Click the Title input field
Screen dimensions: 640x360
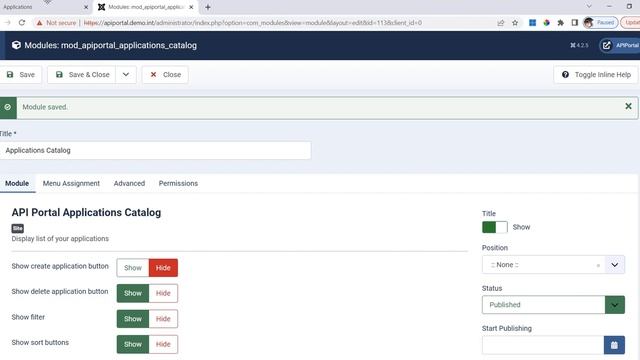156,150
